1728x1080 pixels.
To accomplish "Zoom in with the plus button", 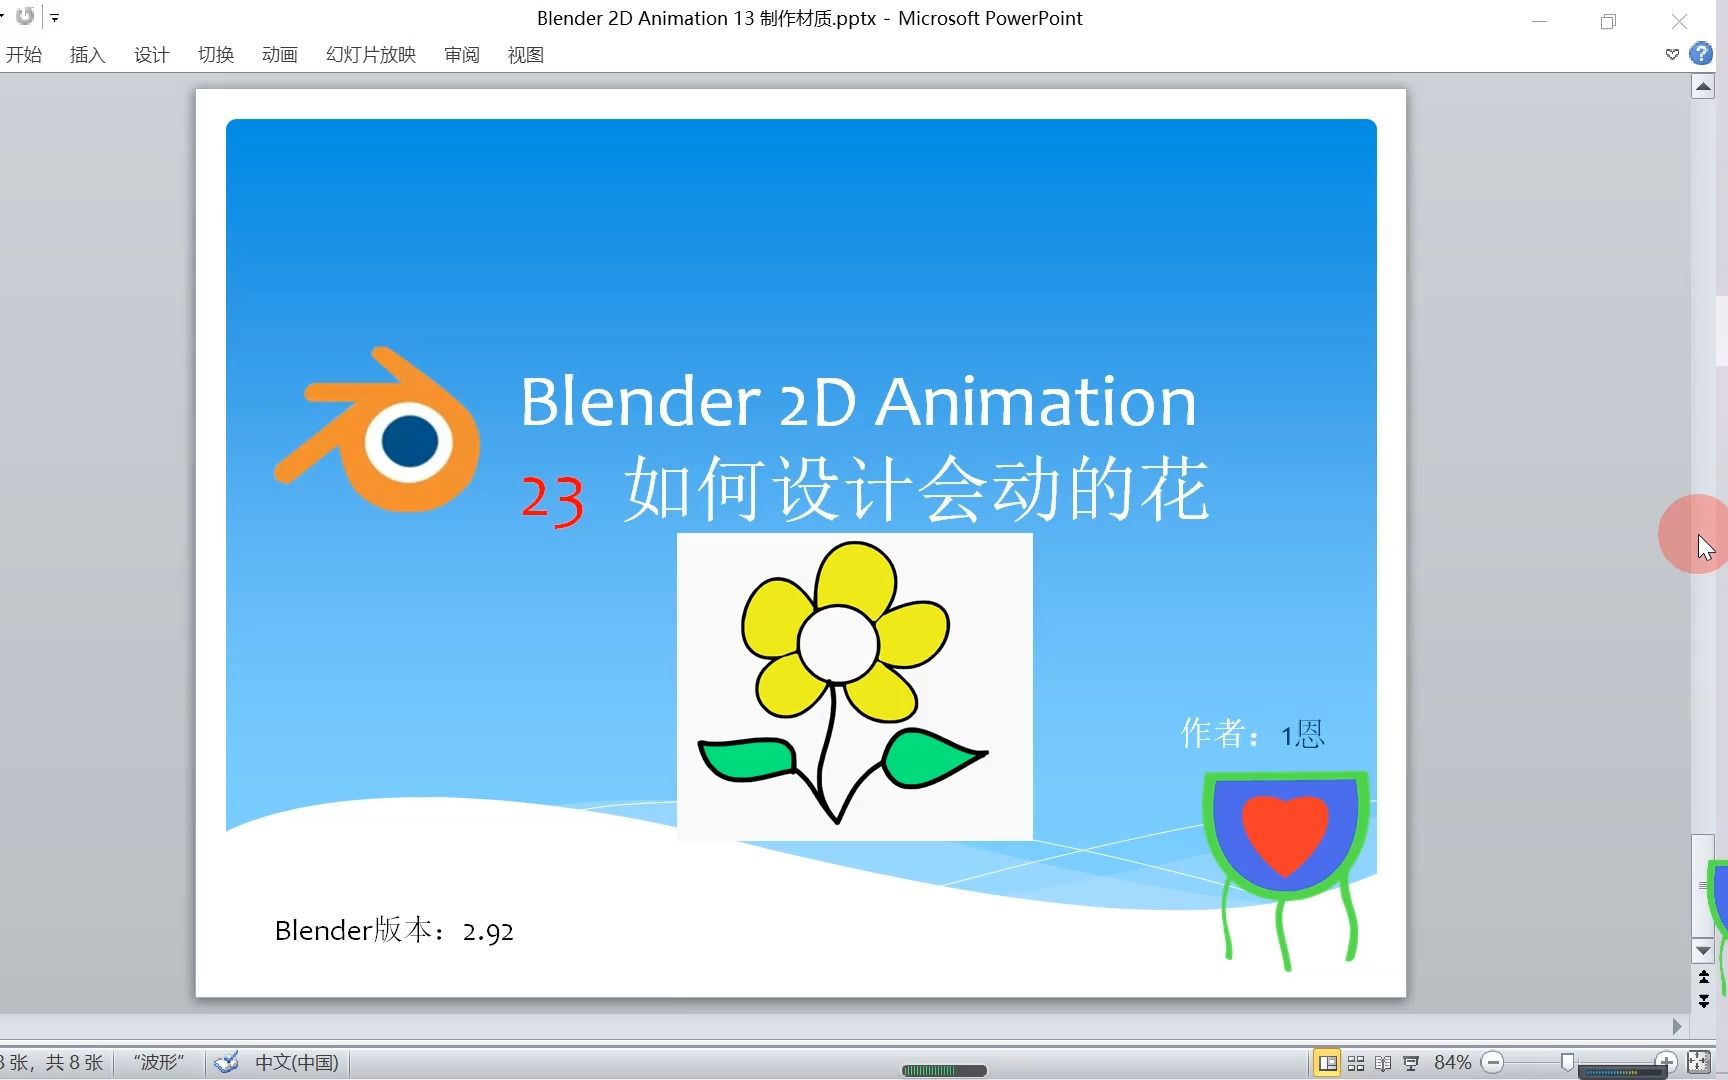I will pos(1665,1062).
